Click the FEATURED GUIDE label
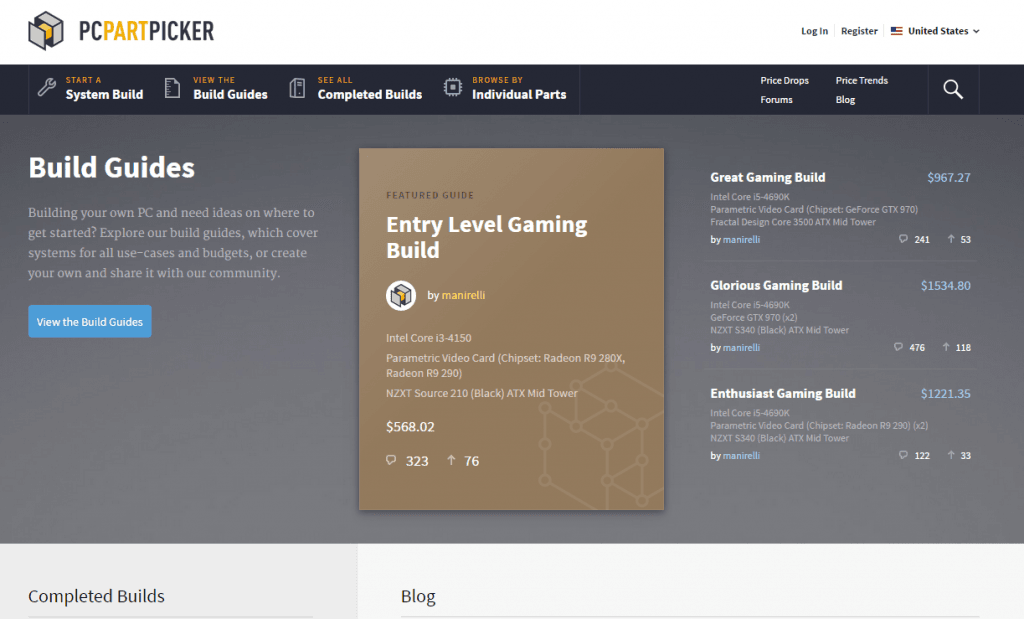The image size is (1024, 619). click(430, 195)
